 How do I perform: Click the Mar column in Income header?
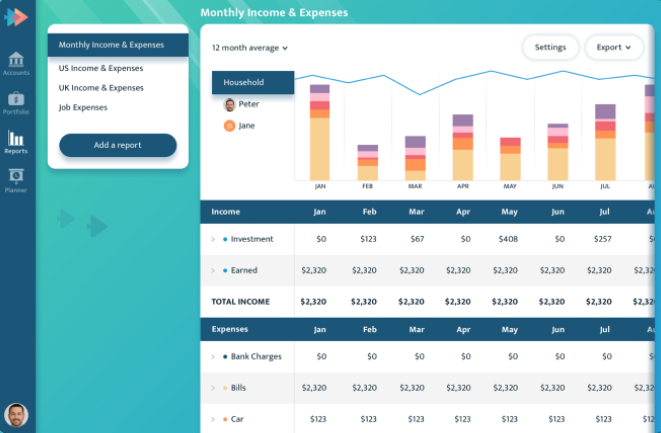point(416,212)
